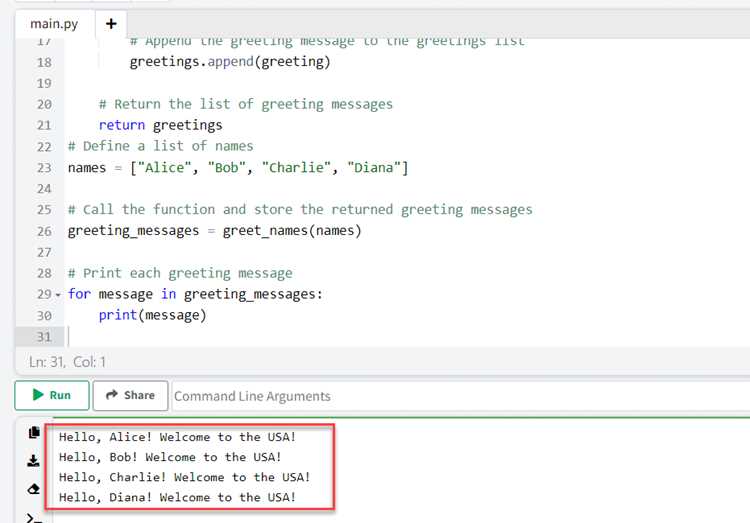Click the 'greetings.append(greeting)' line

(230, 62)
